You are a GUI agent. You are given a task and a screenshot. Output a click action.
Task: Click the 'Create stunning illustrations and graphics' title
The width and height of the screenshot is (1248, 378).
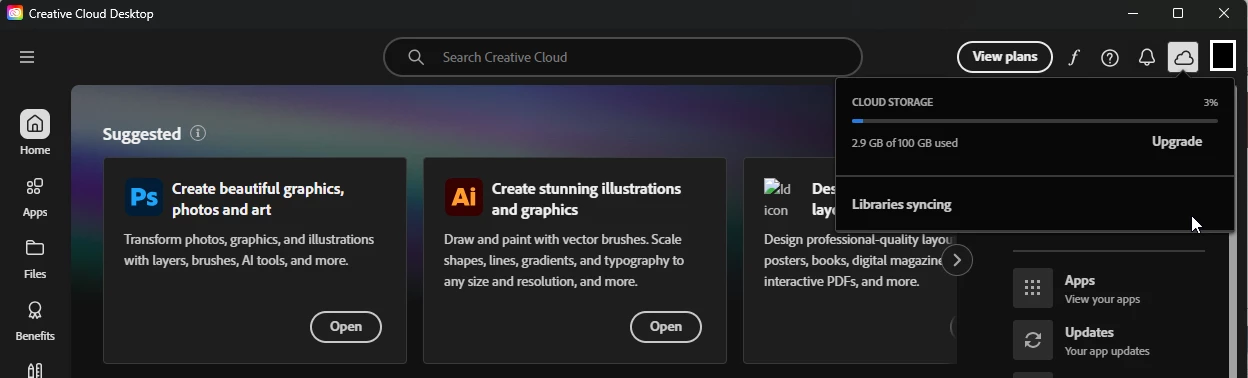[586, 199]
